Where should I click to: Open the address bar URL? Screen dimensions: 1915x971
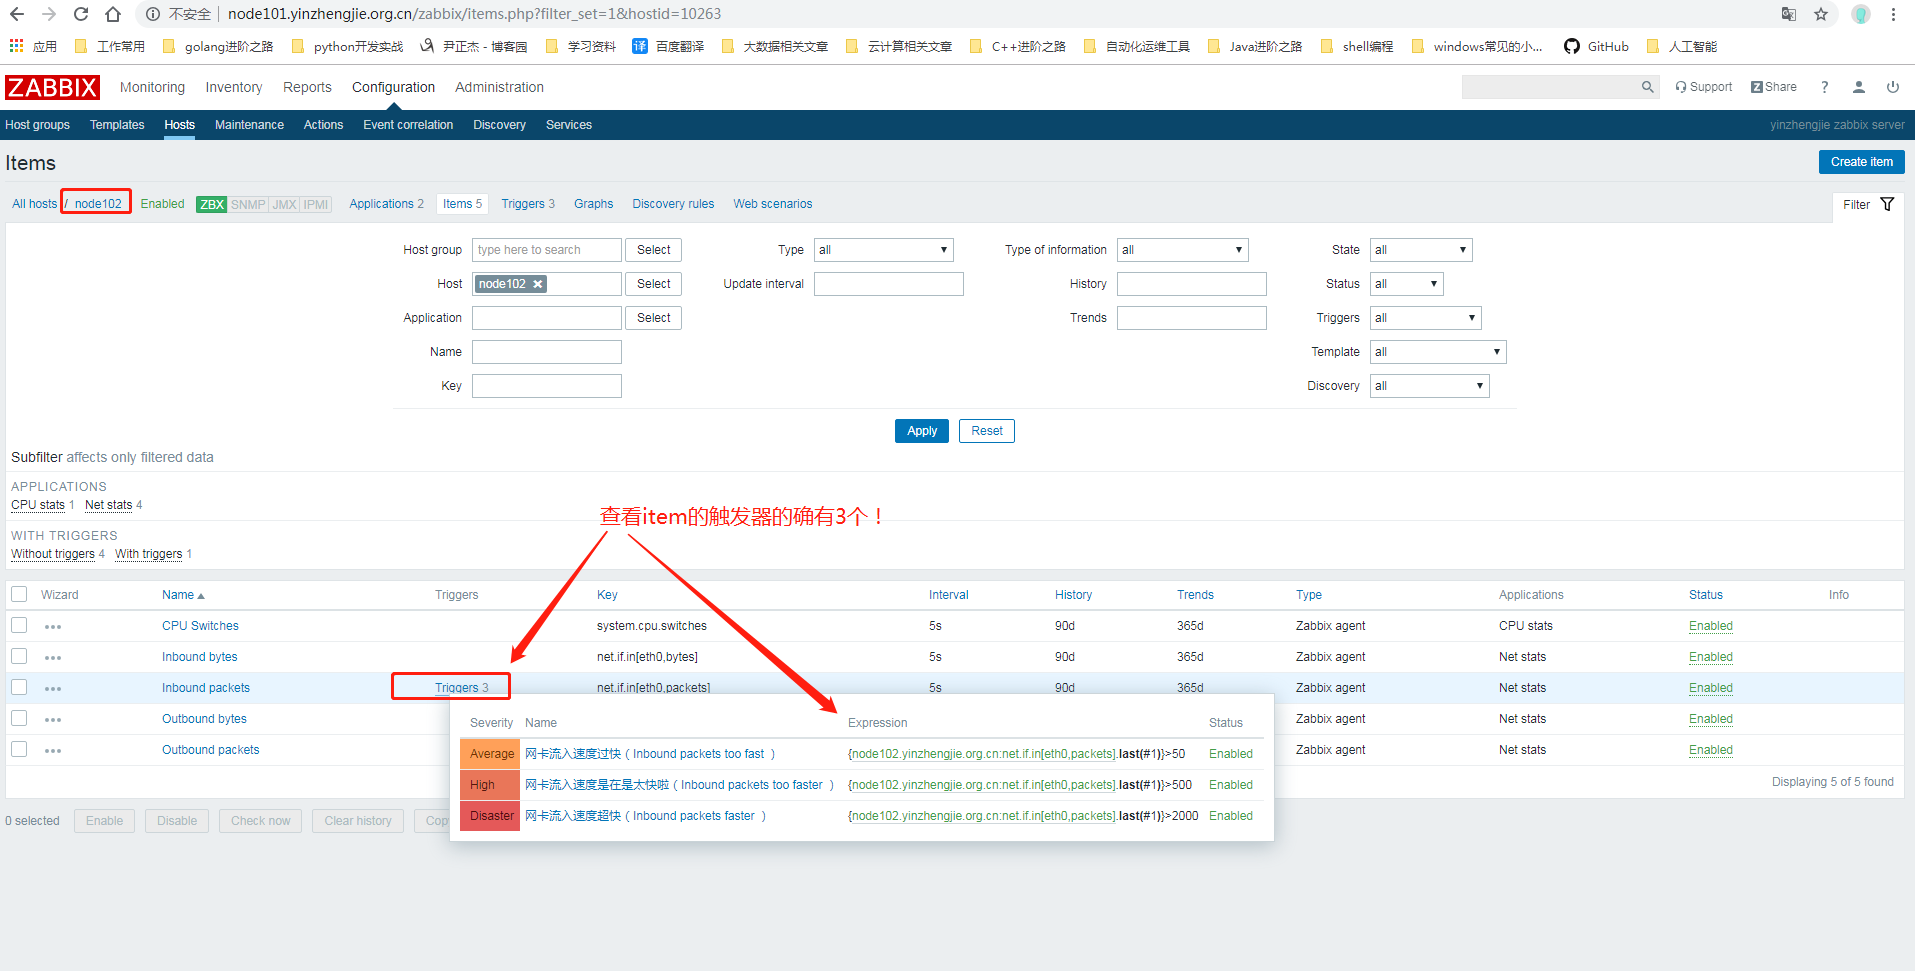[x=474, y=14]
